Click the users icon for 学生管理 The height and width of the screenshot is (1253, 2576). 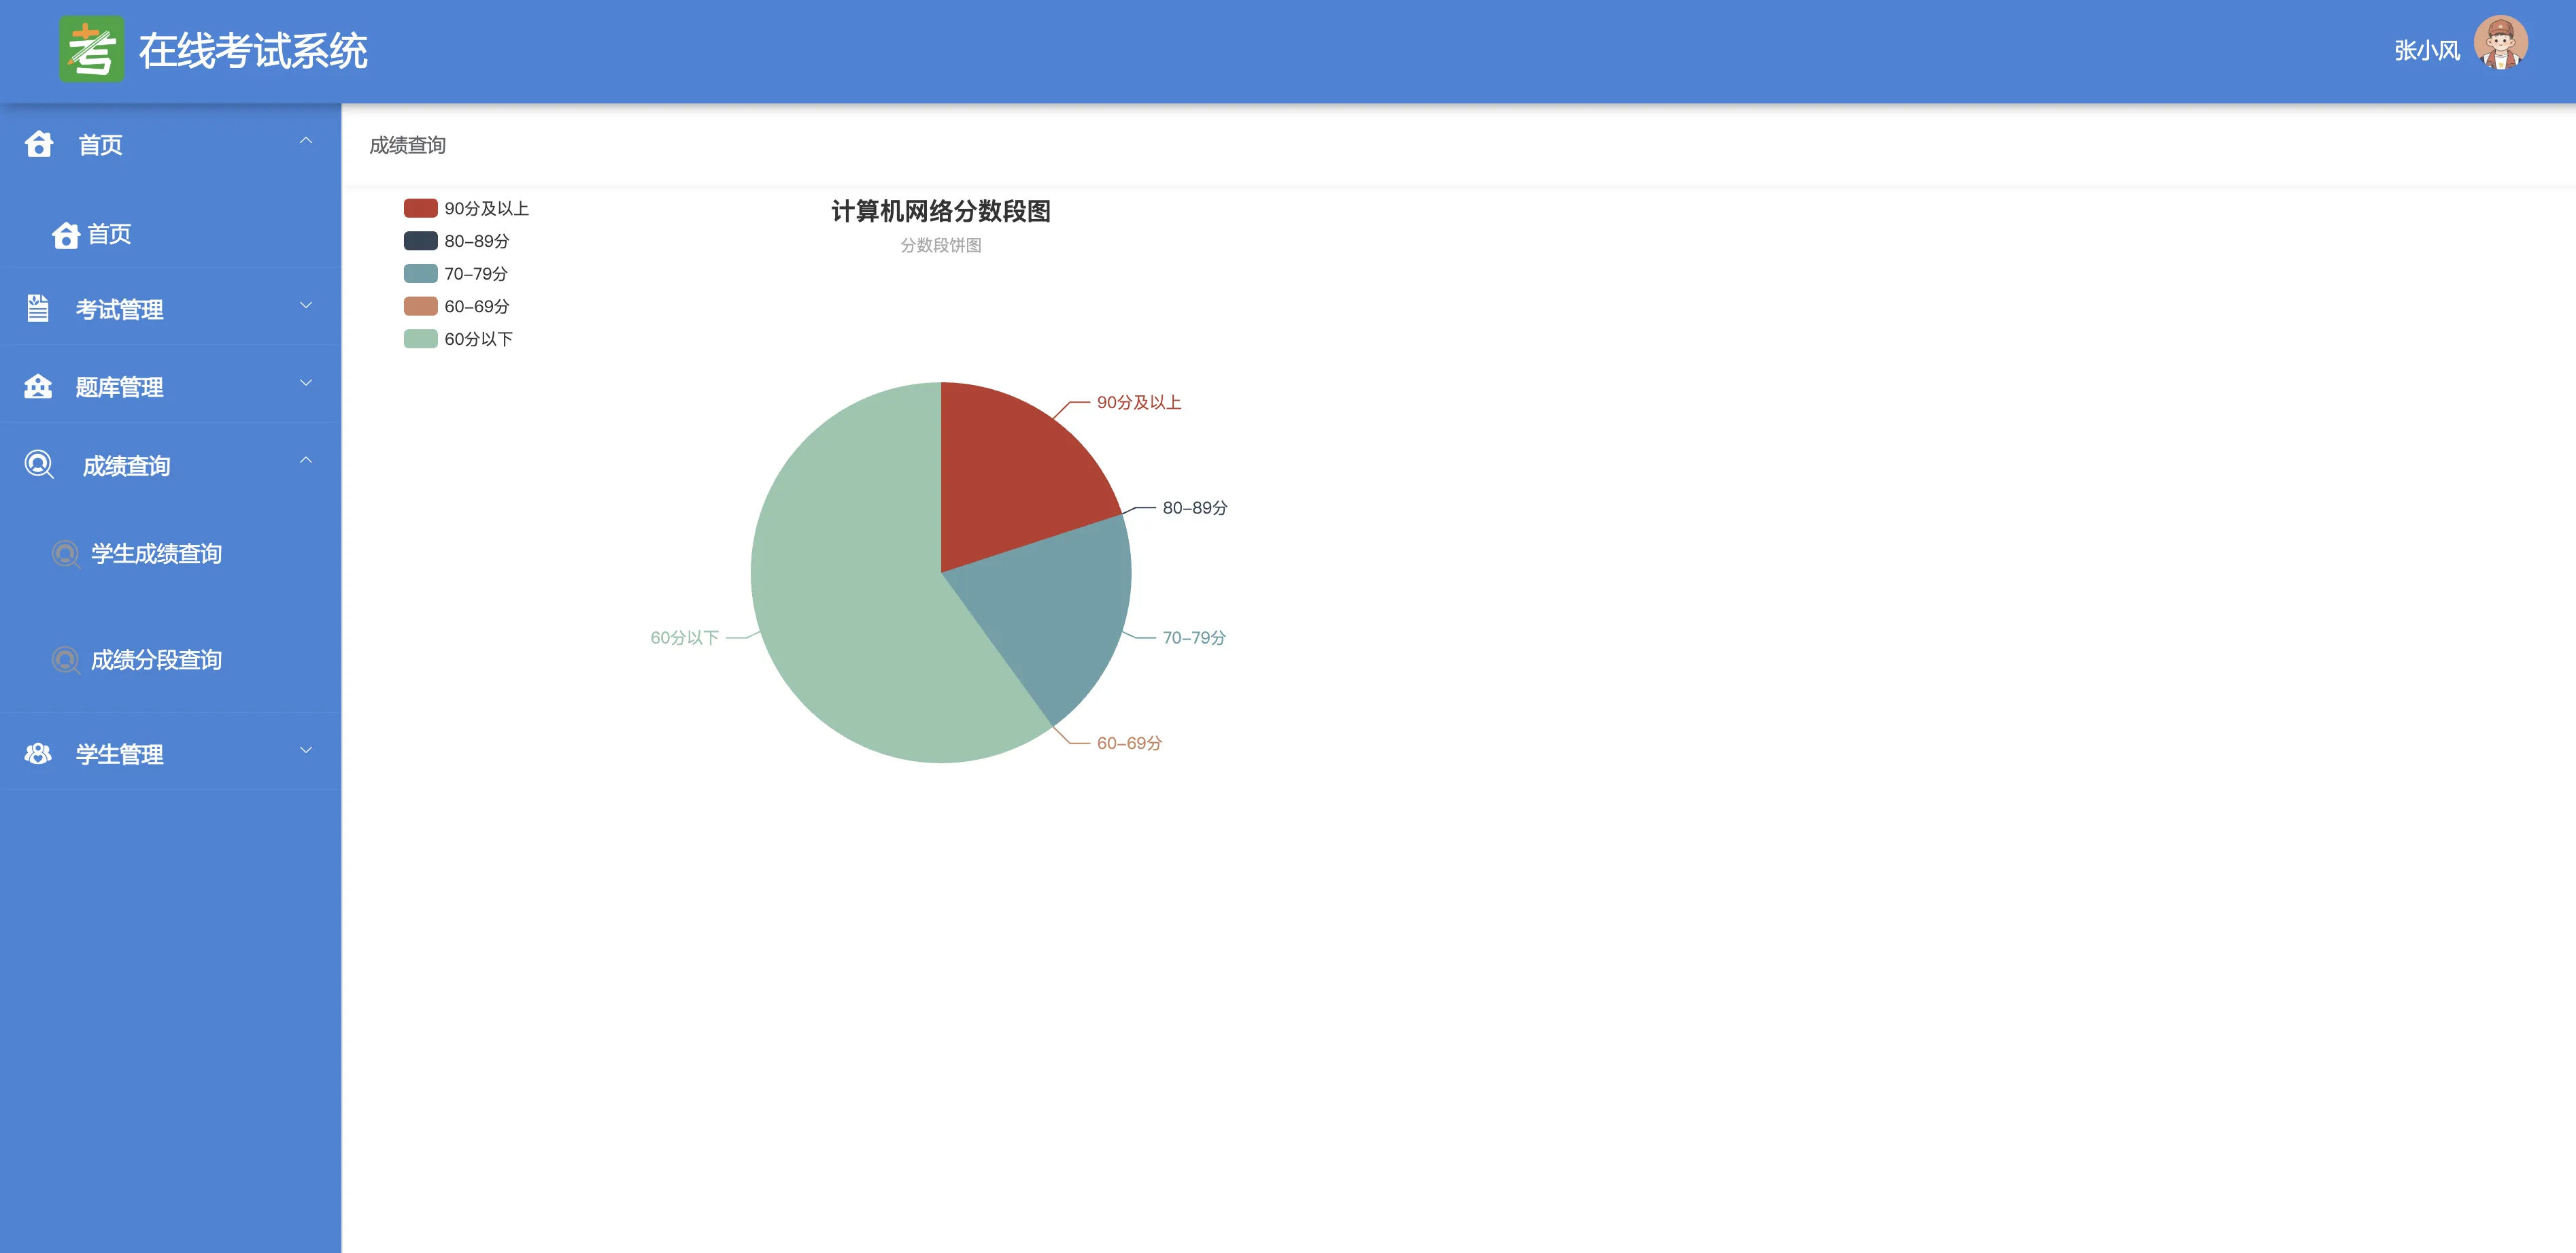(x=38, y=754)
